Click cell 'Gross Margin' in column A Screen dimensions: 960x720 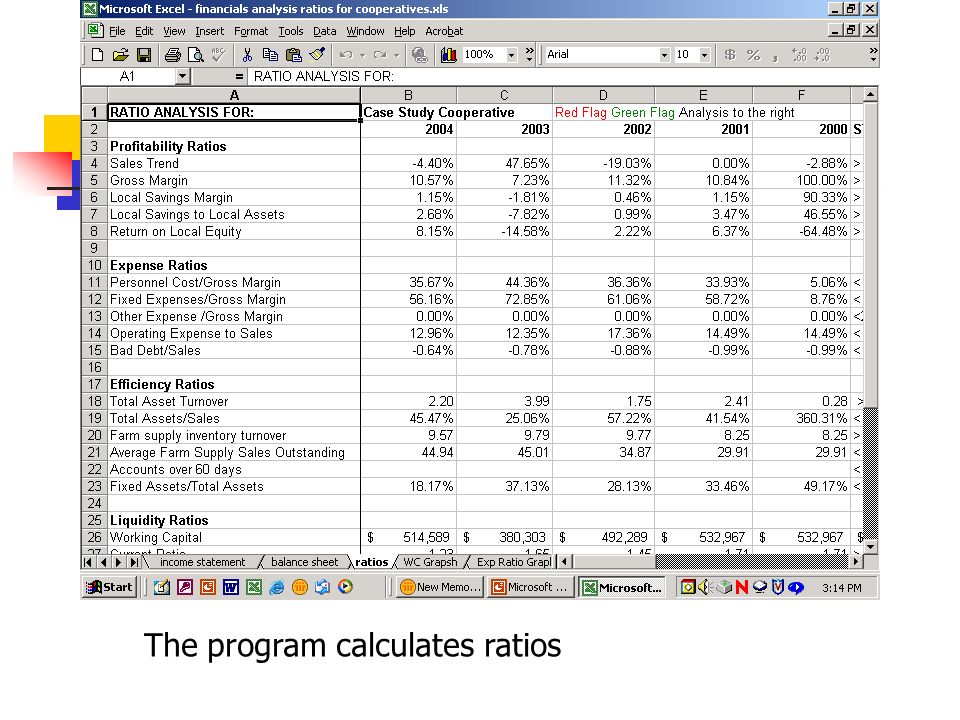click(x=234, y=181)
